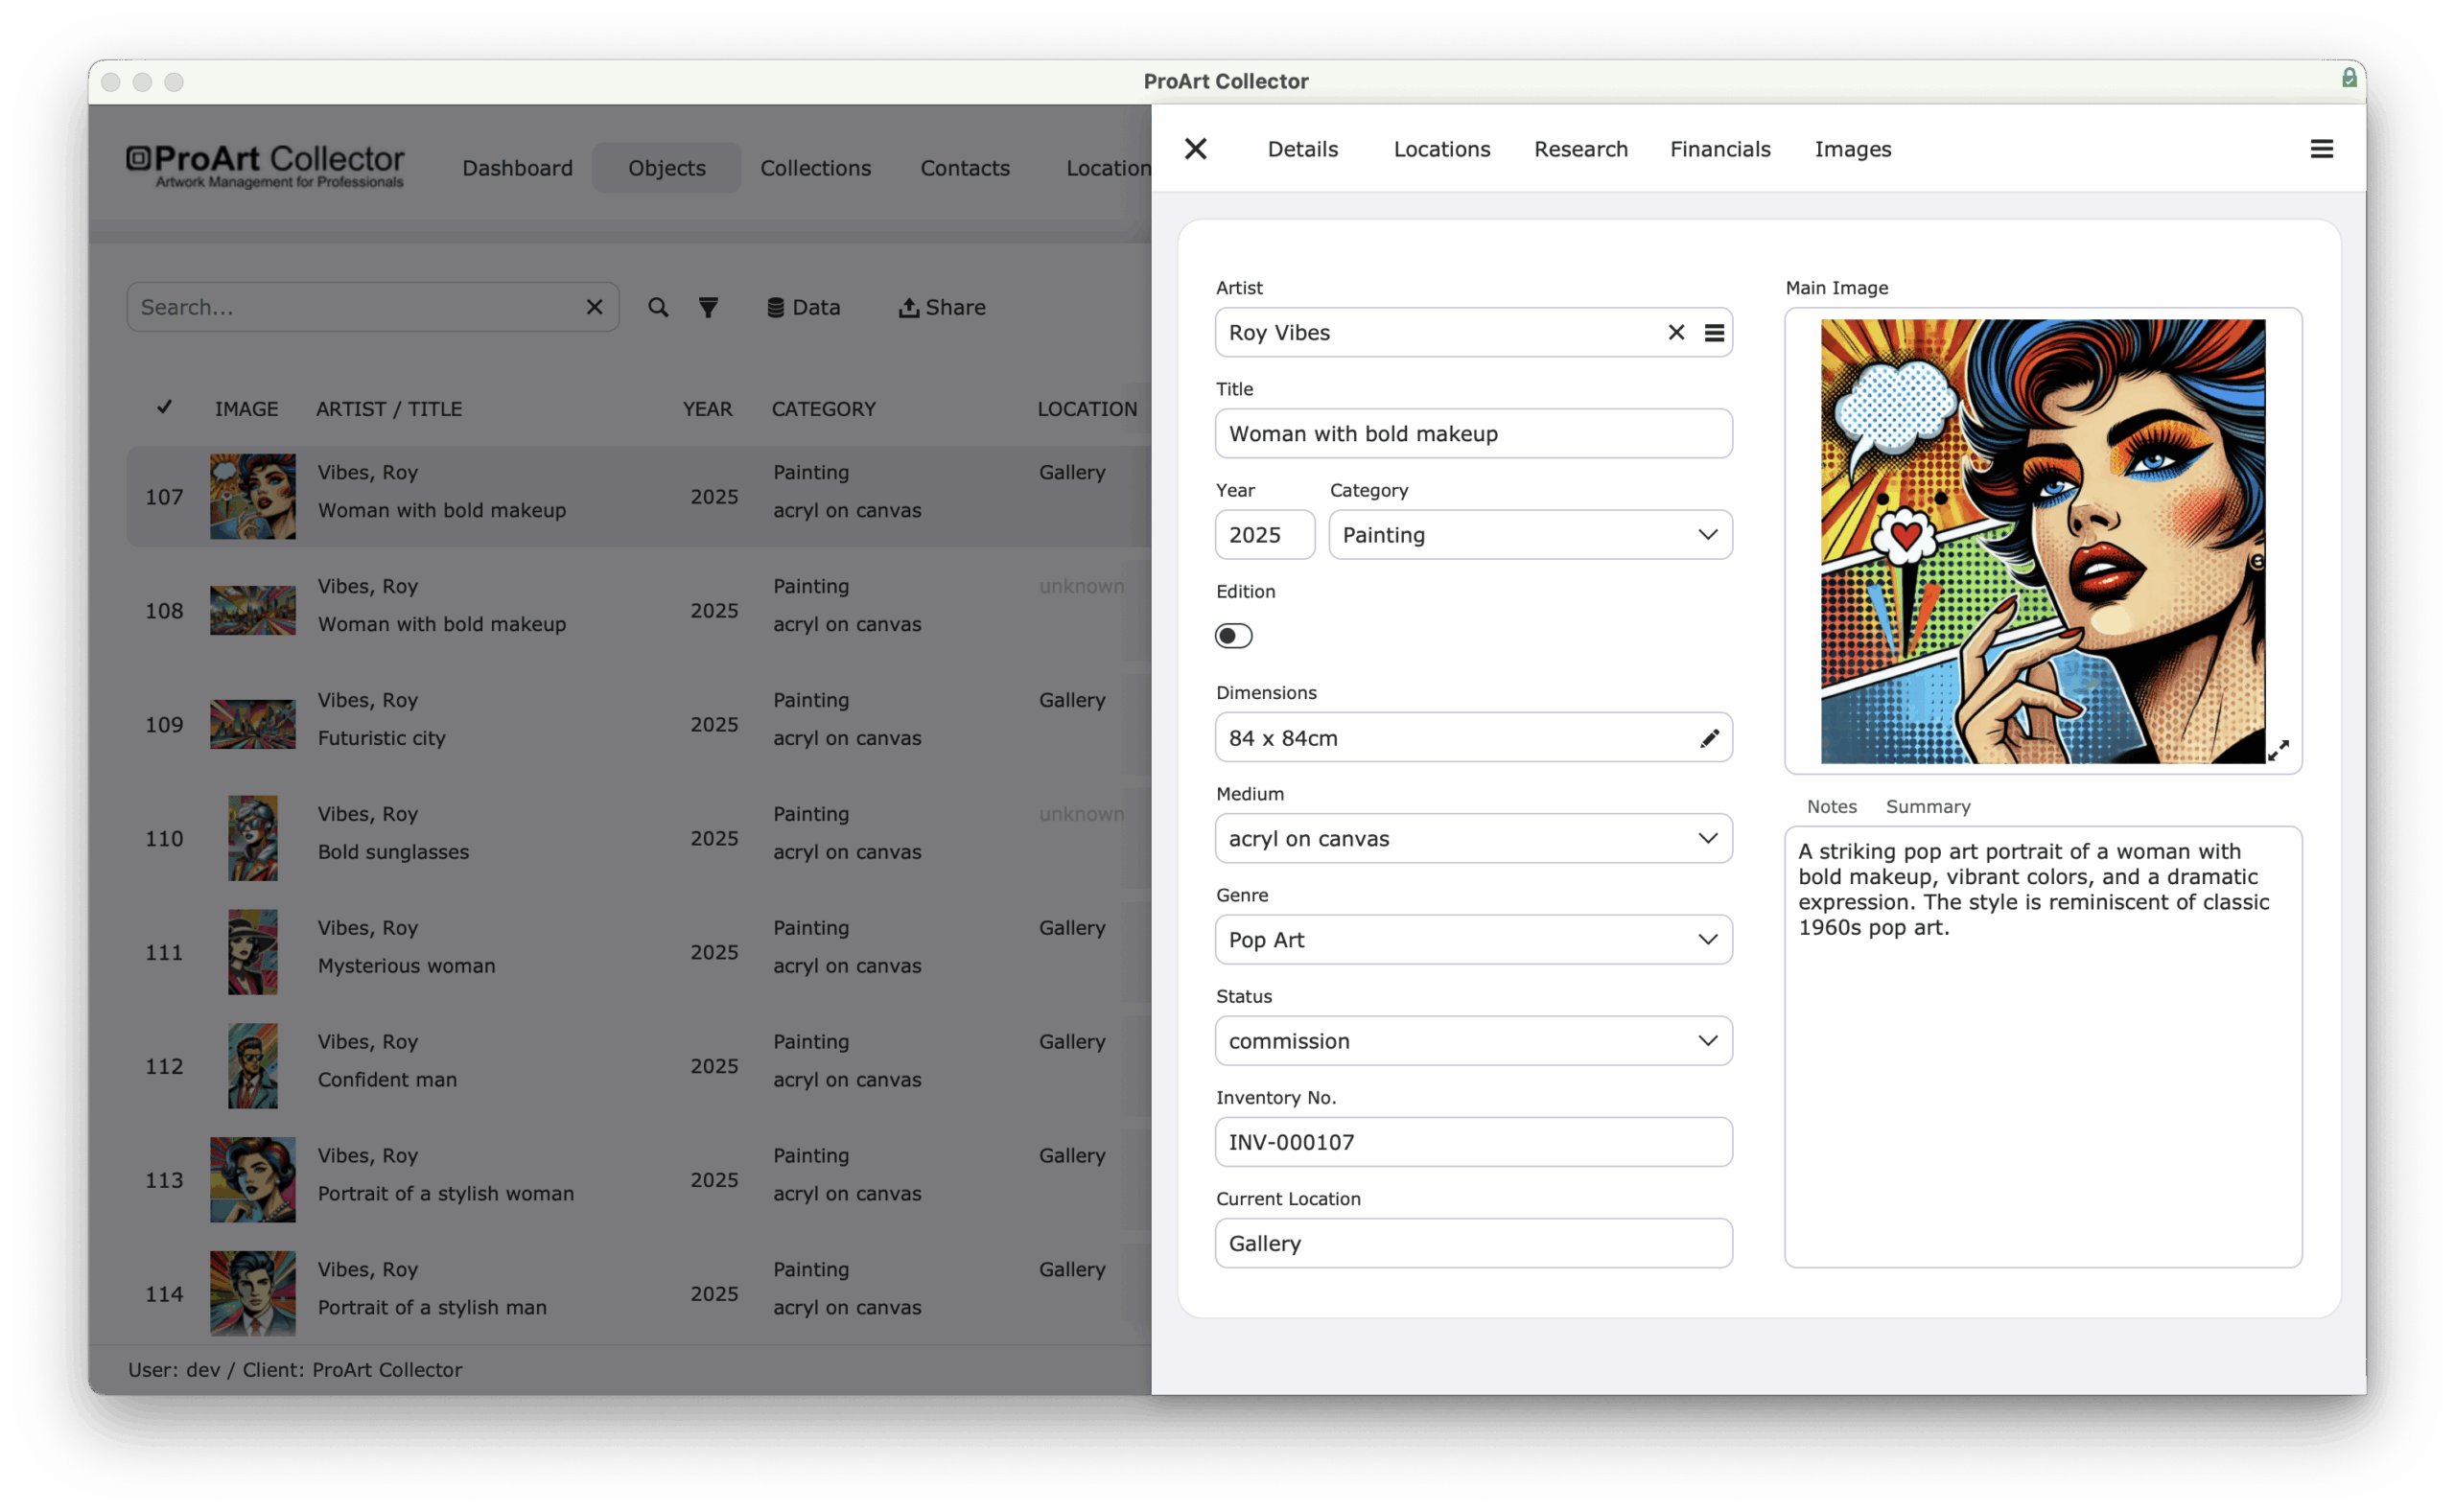Viewport: 2455px width, 1512px height.
Task: Open the Contacts page
Action: click(965, 168)
